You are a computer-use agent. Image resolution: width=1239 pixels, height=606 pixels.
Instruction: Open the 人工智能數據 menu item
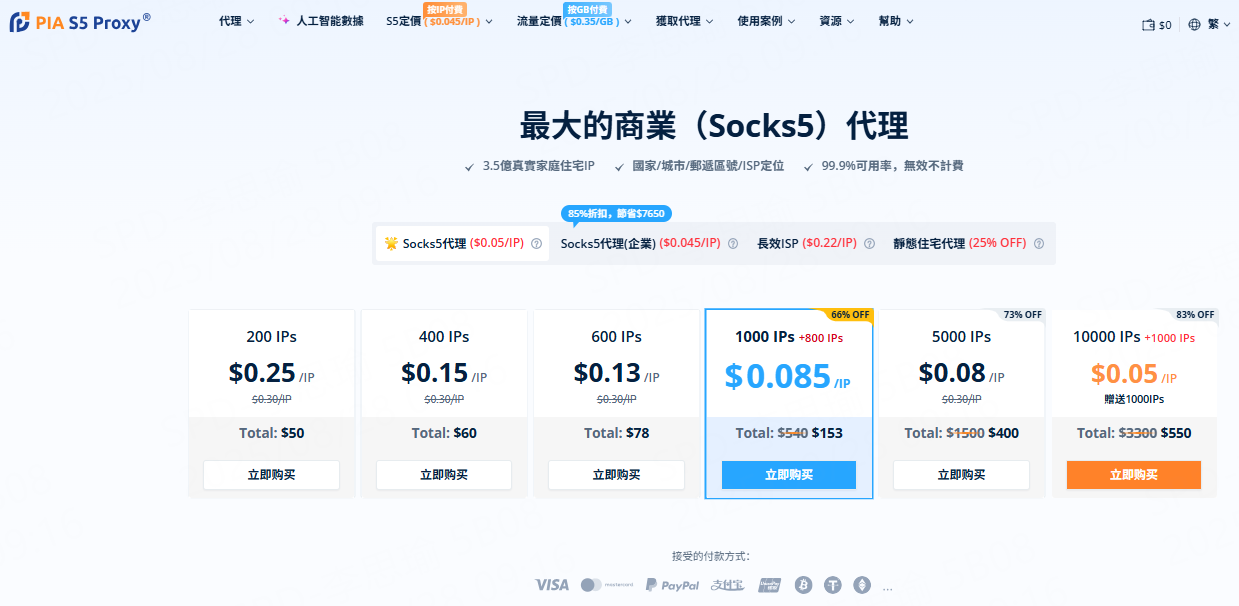[x=321, y=21]
